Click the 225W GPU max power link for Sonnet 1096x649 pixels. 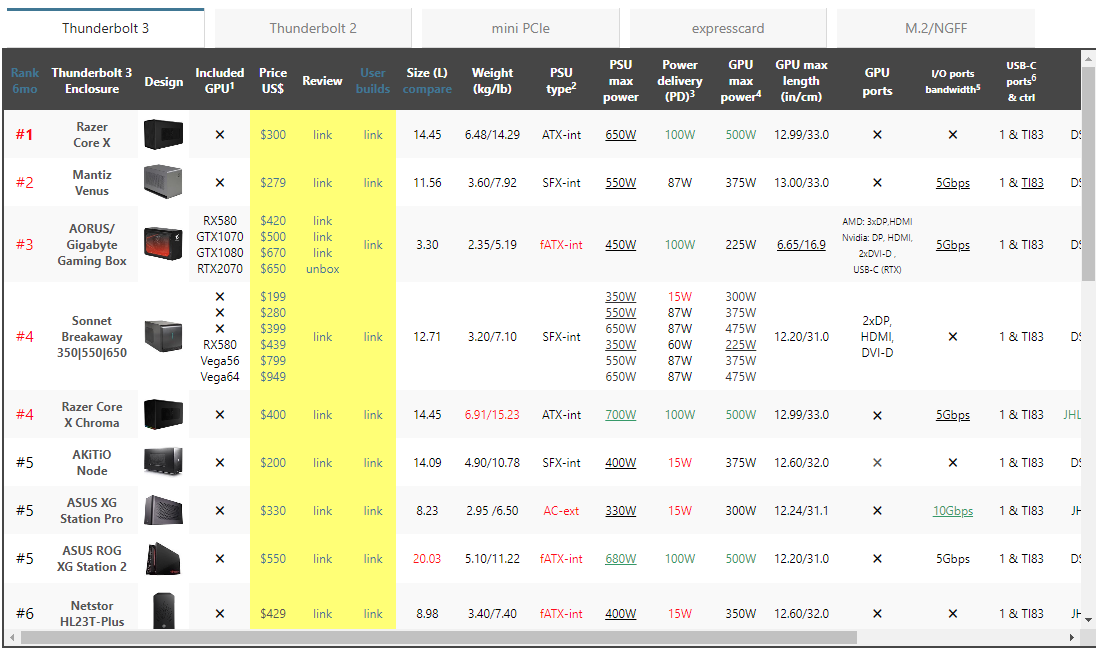coord(740,345)
